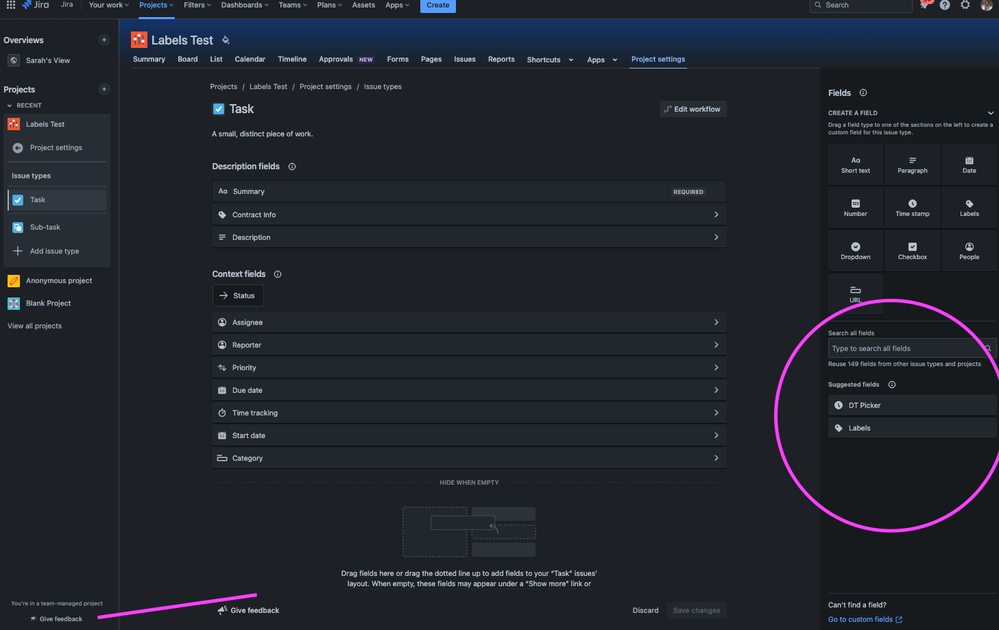The width and height of the screenshot is (999, 630).
Task: Click the Task checkbox icon in page title
Action: click(219, 109)
